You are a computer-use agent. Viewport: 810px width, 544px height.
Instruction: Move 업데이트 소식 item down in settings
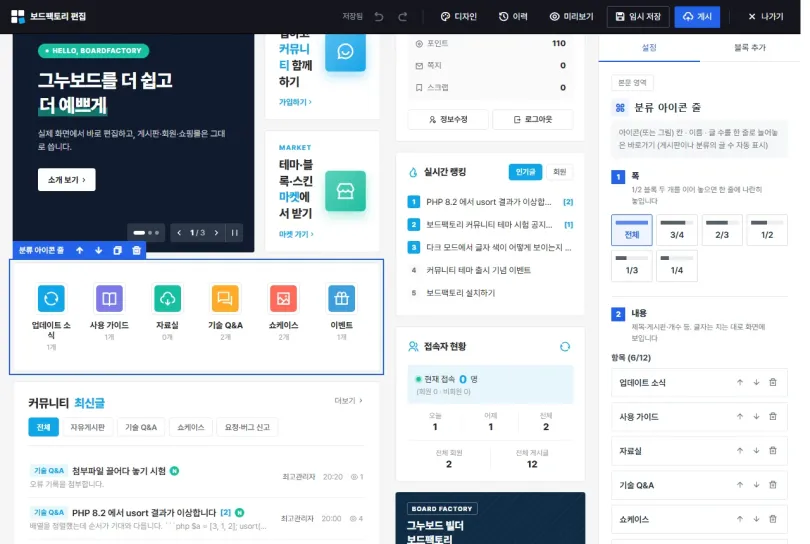[x=756, y=382]
